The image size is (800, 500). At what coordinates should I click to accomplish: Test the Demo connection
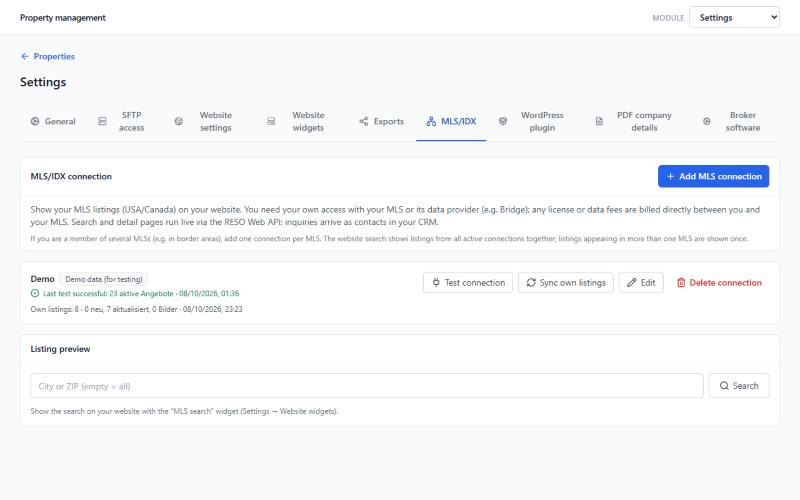pos(468,283)
